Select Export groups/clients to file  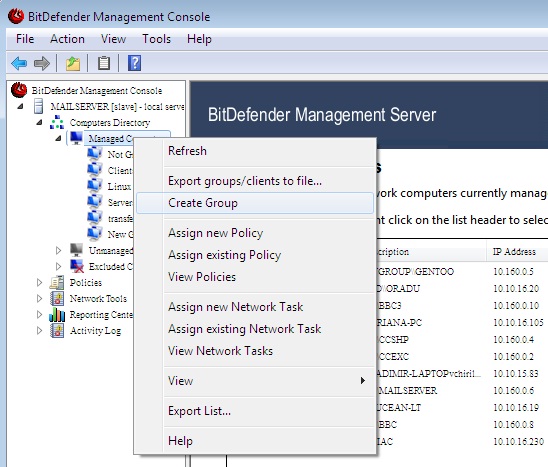pyautogui.click(x=255, y=181)
